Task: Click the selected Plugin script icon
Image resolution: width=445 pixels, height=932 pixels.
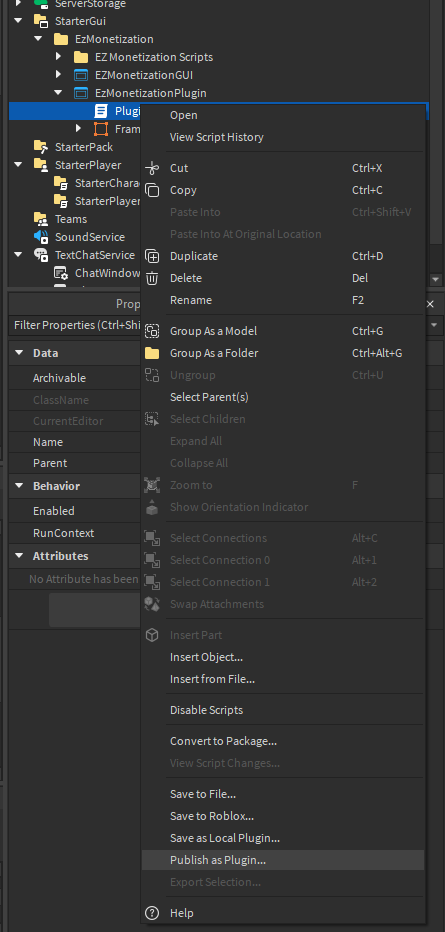Action: click(x=101, y=111)
